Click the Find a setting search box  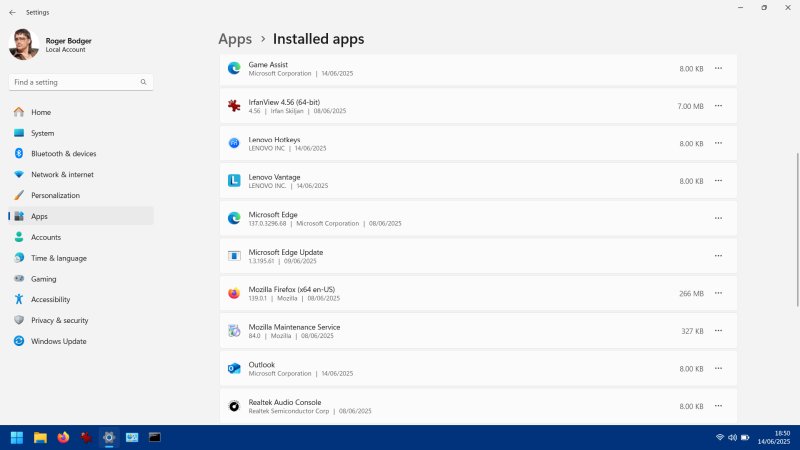[81, 82]
